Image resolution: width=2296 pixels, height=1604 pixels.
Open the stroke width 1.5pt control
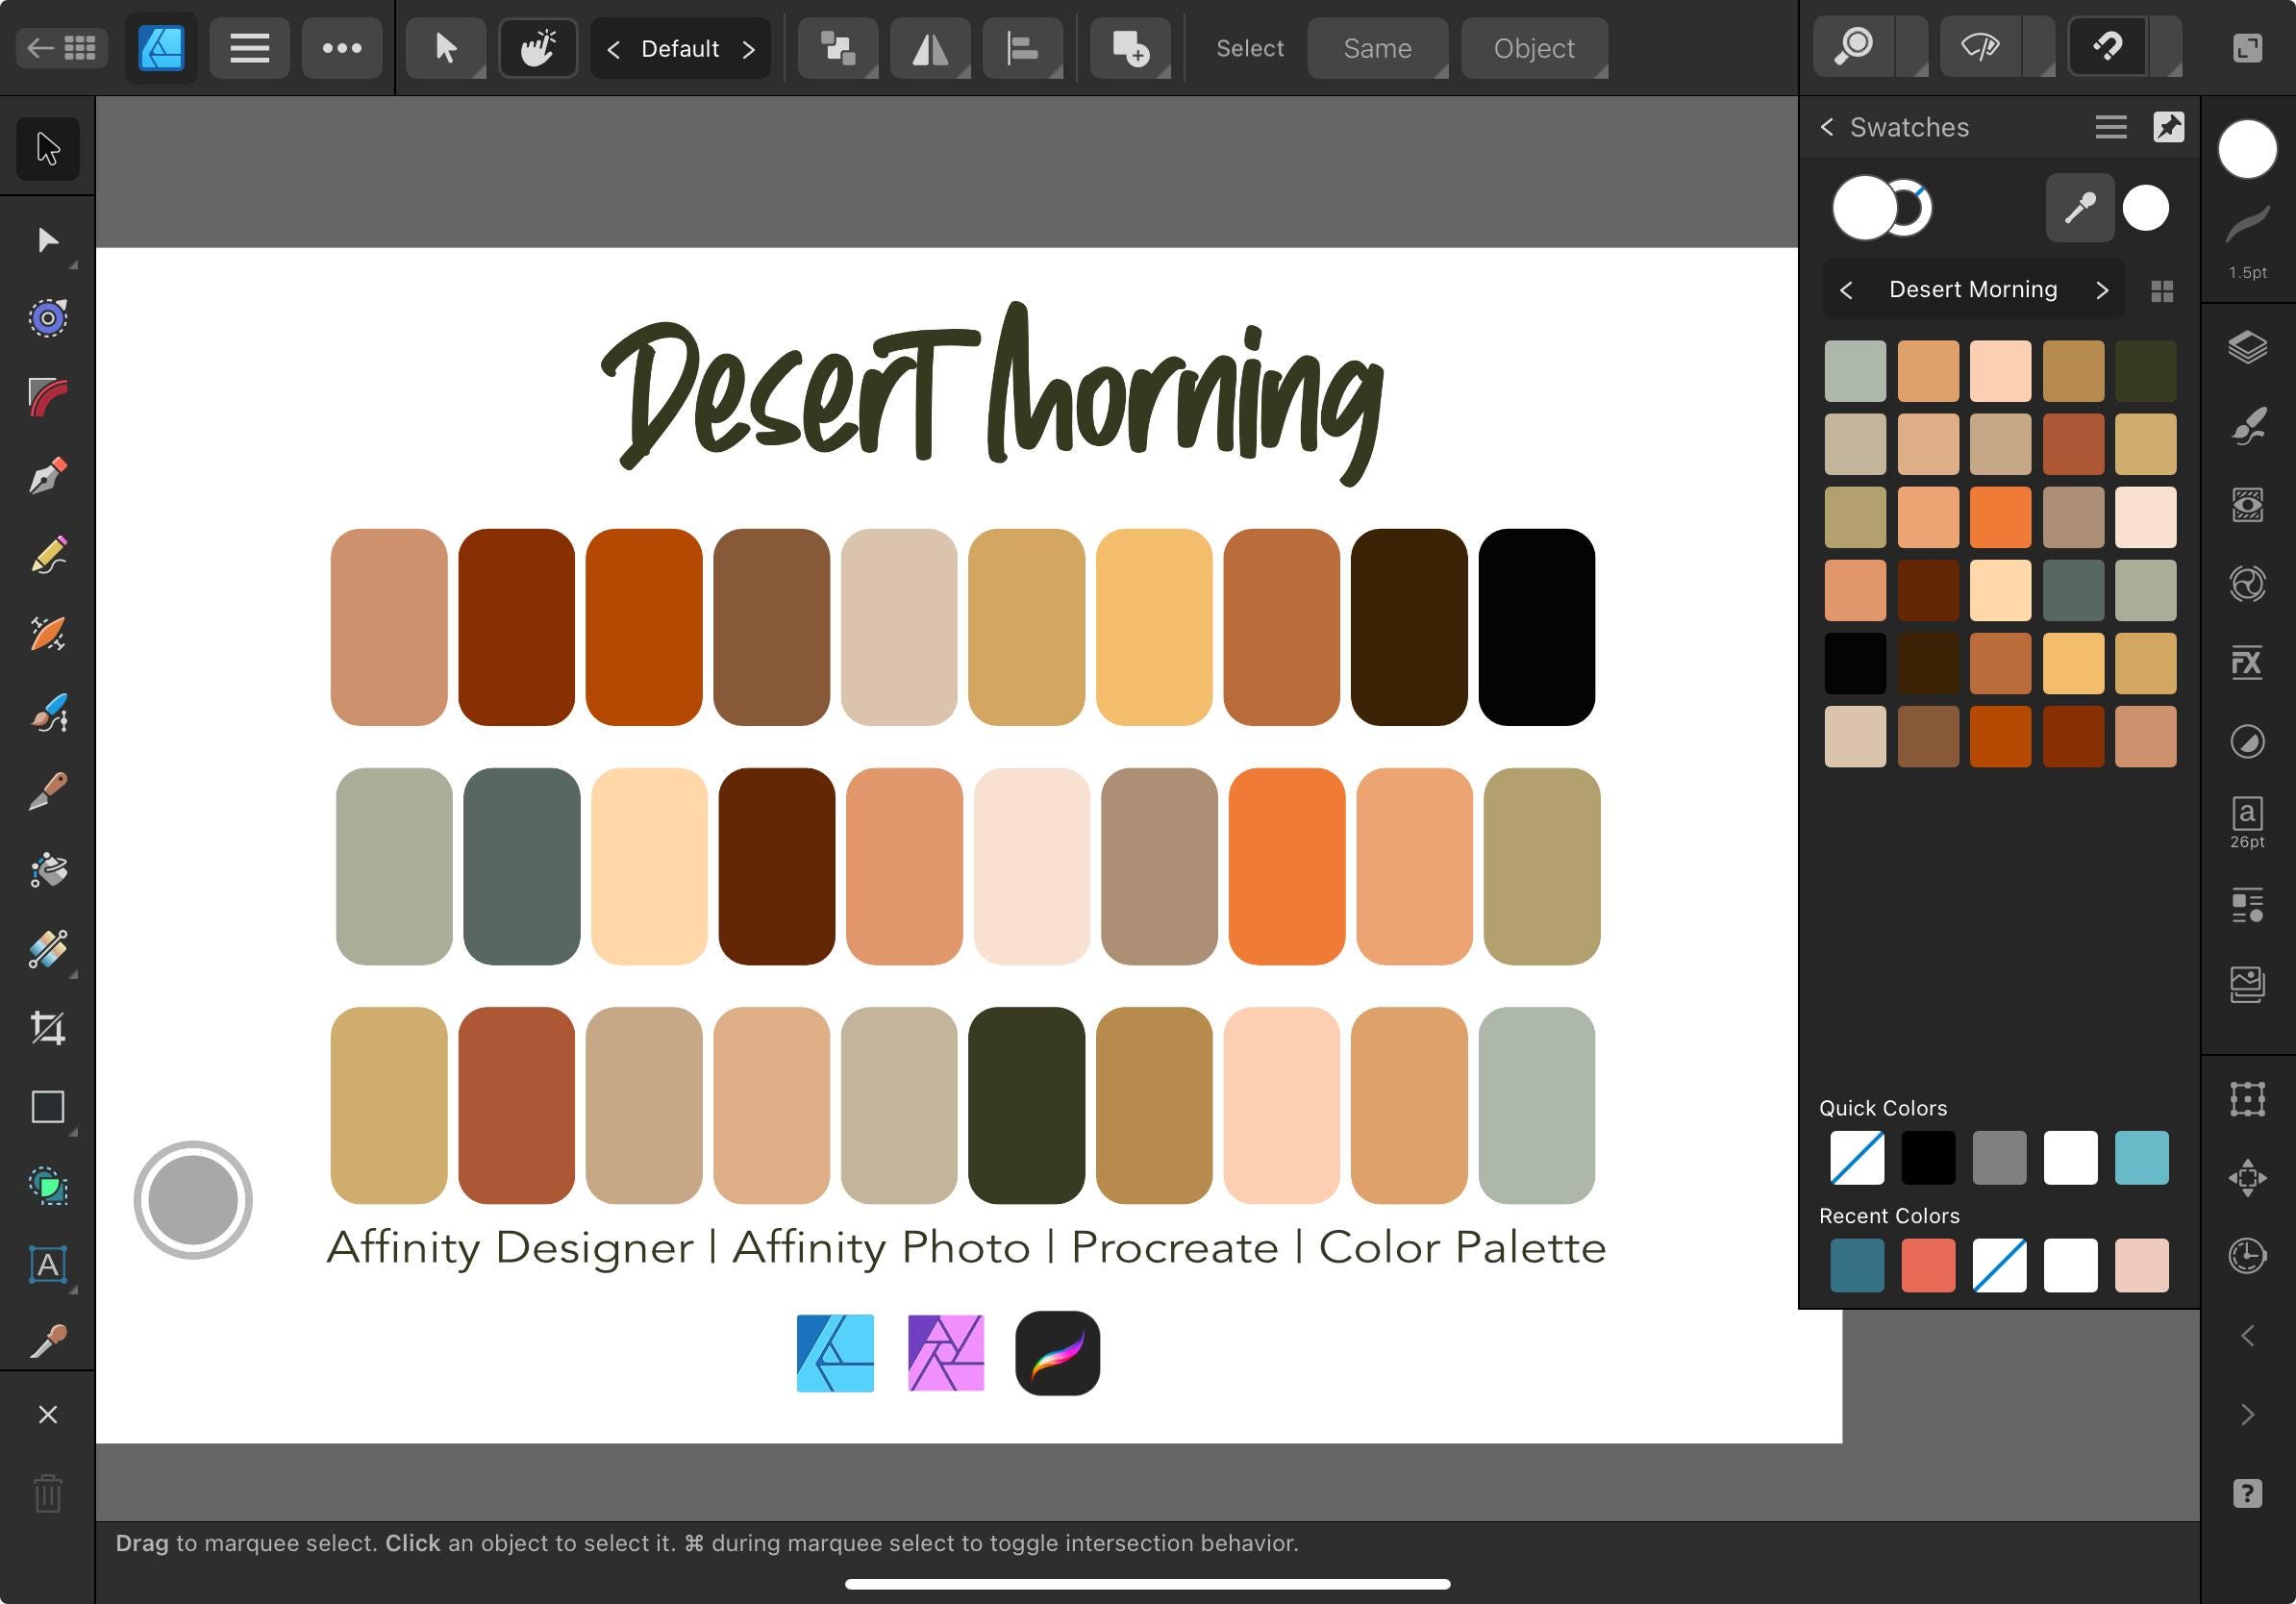point(2247,242)
